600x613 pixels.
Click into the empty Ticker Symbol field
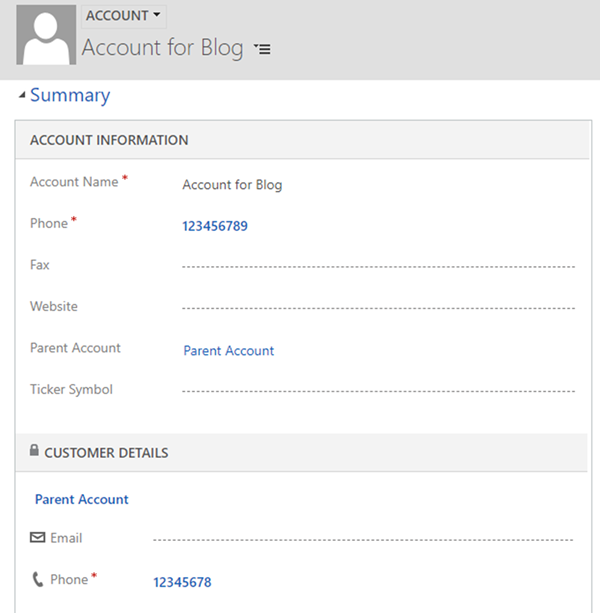(378, 390)
